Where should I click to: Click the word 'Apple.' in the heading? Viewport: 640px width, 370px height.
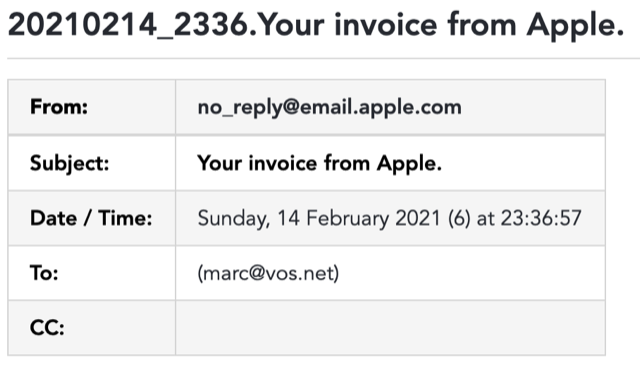pyautogui.click(x=576, y=26)
